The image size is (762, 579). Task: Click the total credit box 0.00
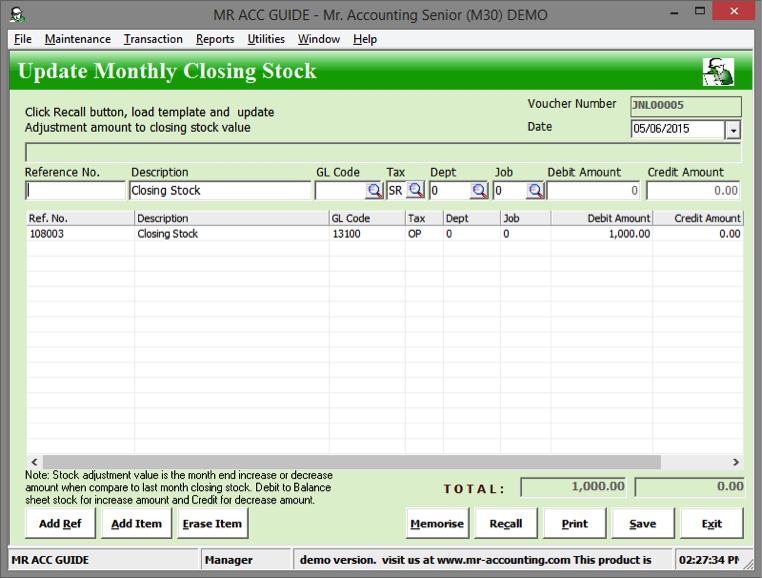coord(689,487)
